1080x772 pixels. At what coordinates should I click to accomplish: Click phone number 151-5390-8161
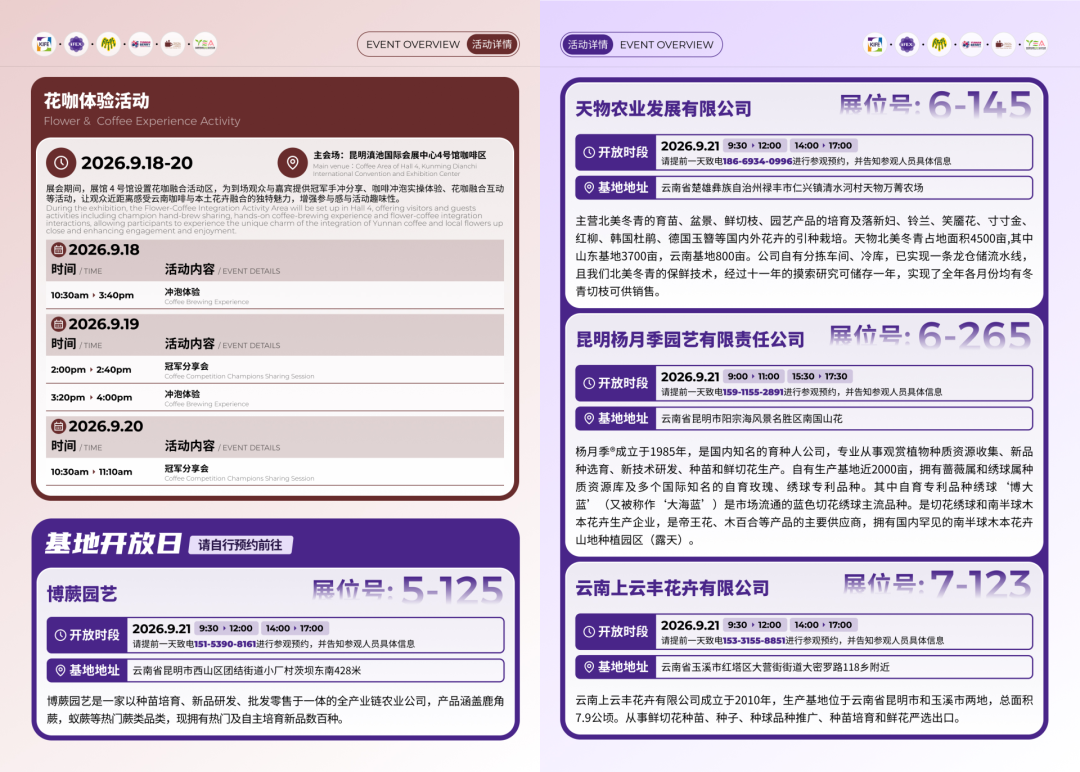pyautogui.click(x=225, y=644)
